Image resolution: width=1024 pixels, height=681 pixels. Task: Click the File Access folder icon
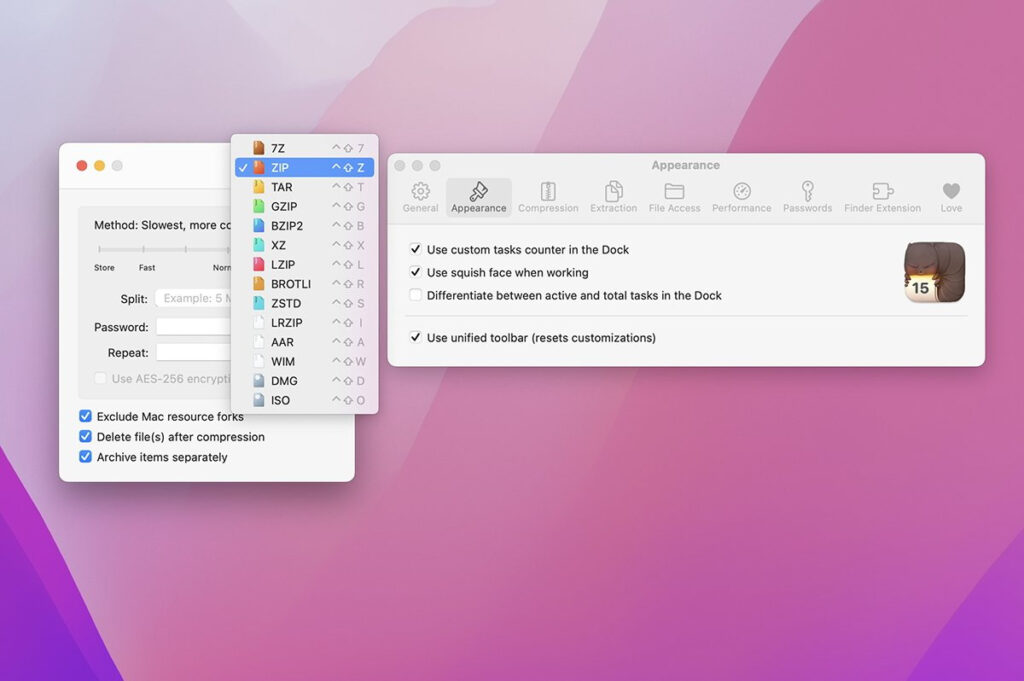pos(674,192)
